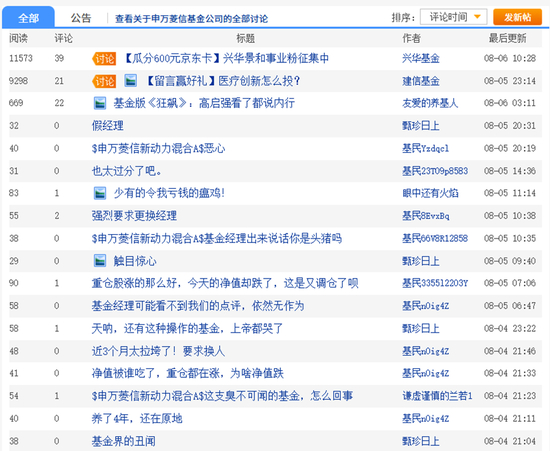Screen dimensions: 550x451
Task: Open the 评论时间 sort dropdown
Action: tap(454, 17)
